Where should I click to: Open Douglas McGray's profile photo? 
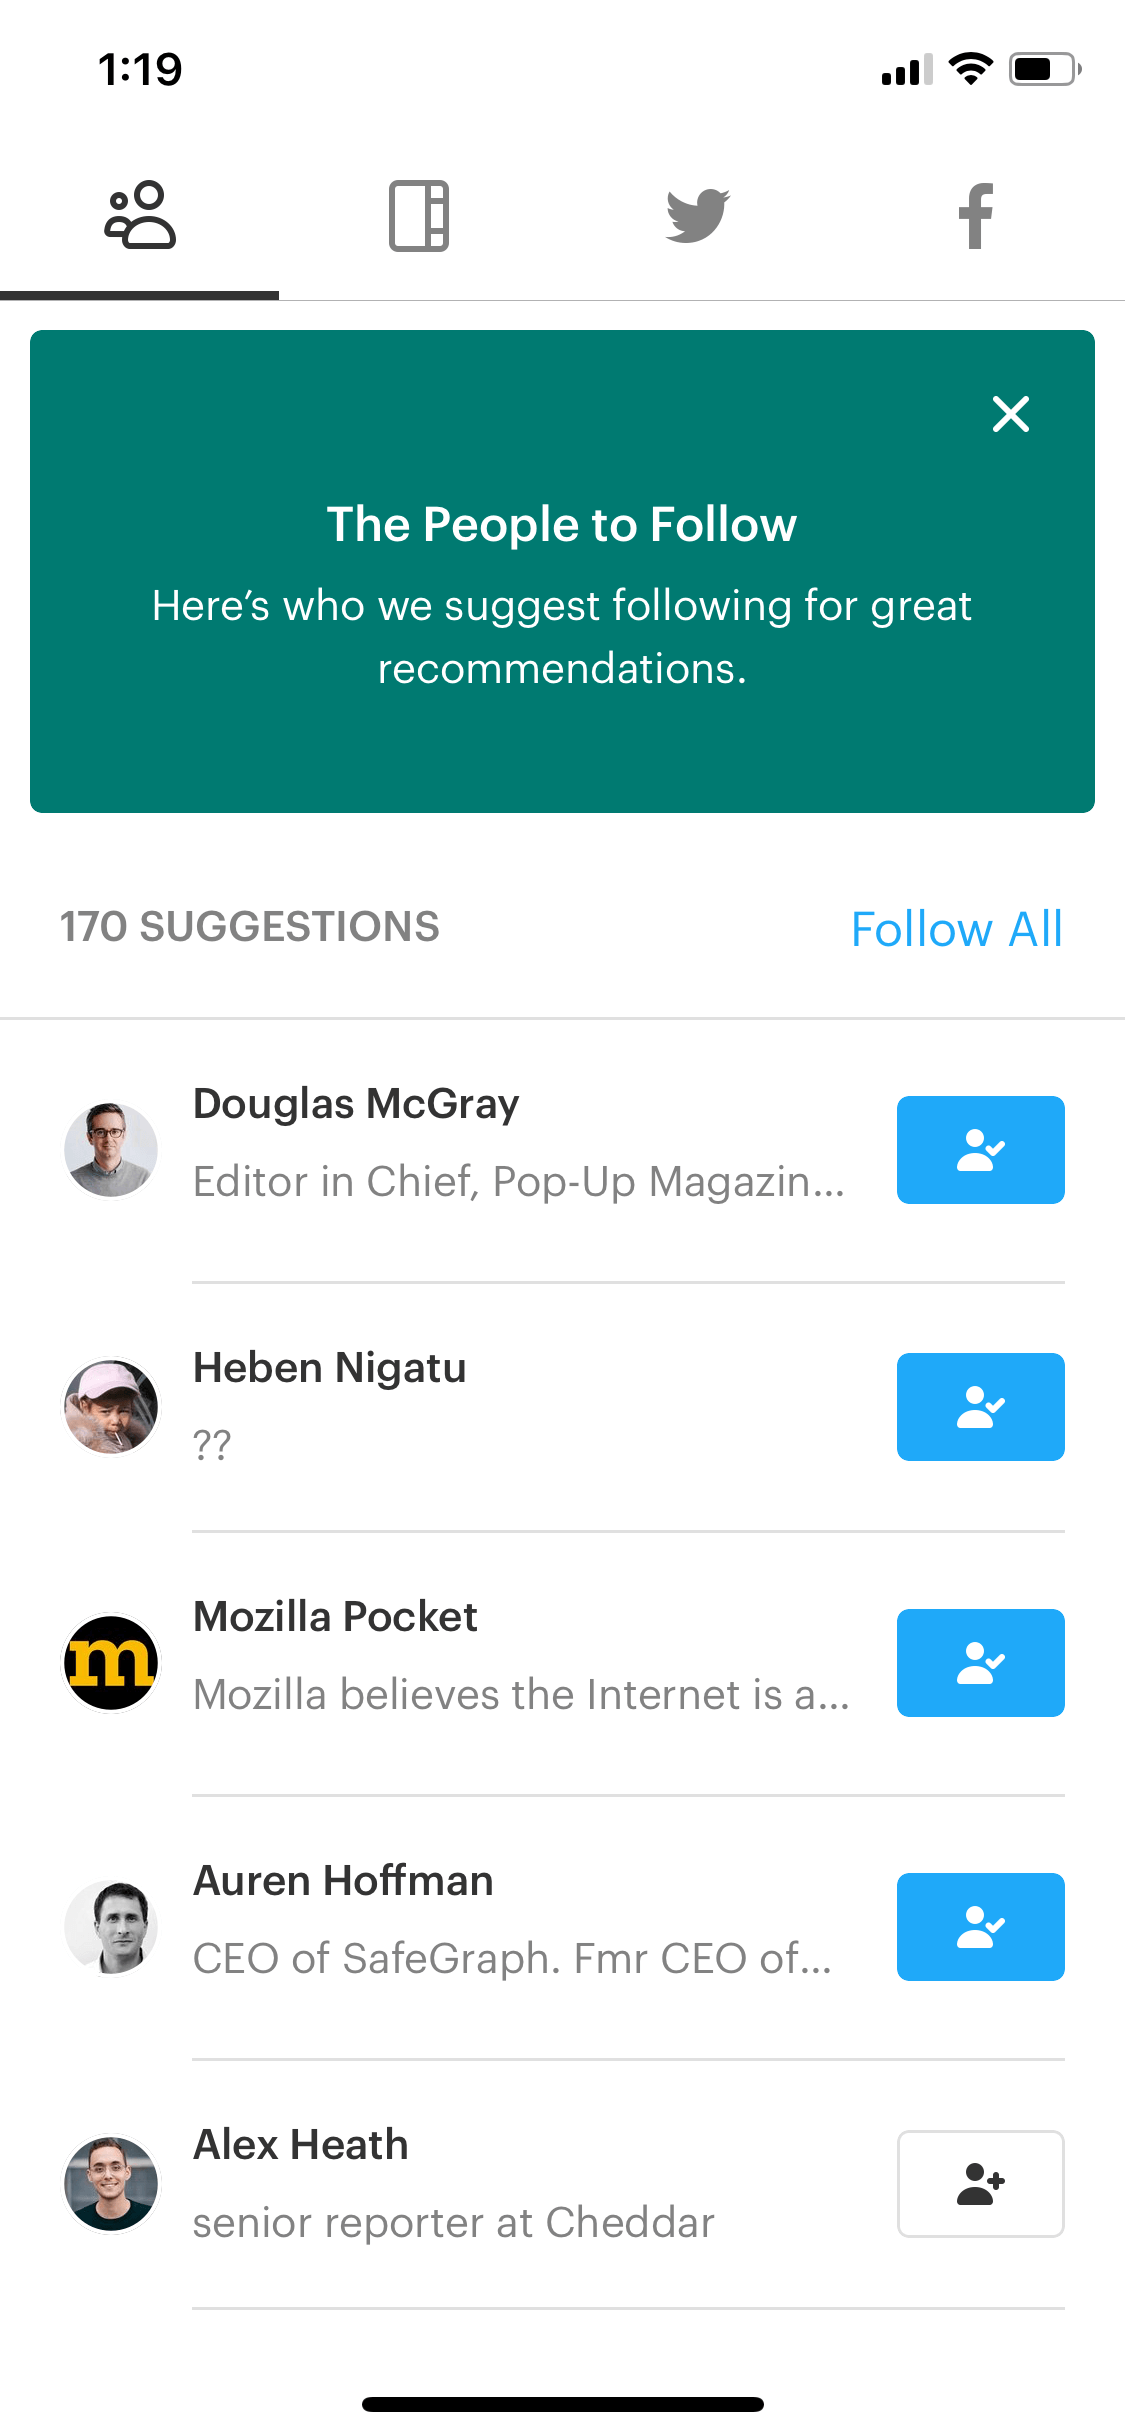[x=111, y=1150]
